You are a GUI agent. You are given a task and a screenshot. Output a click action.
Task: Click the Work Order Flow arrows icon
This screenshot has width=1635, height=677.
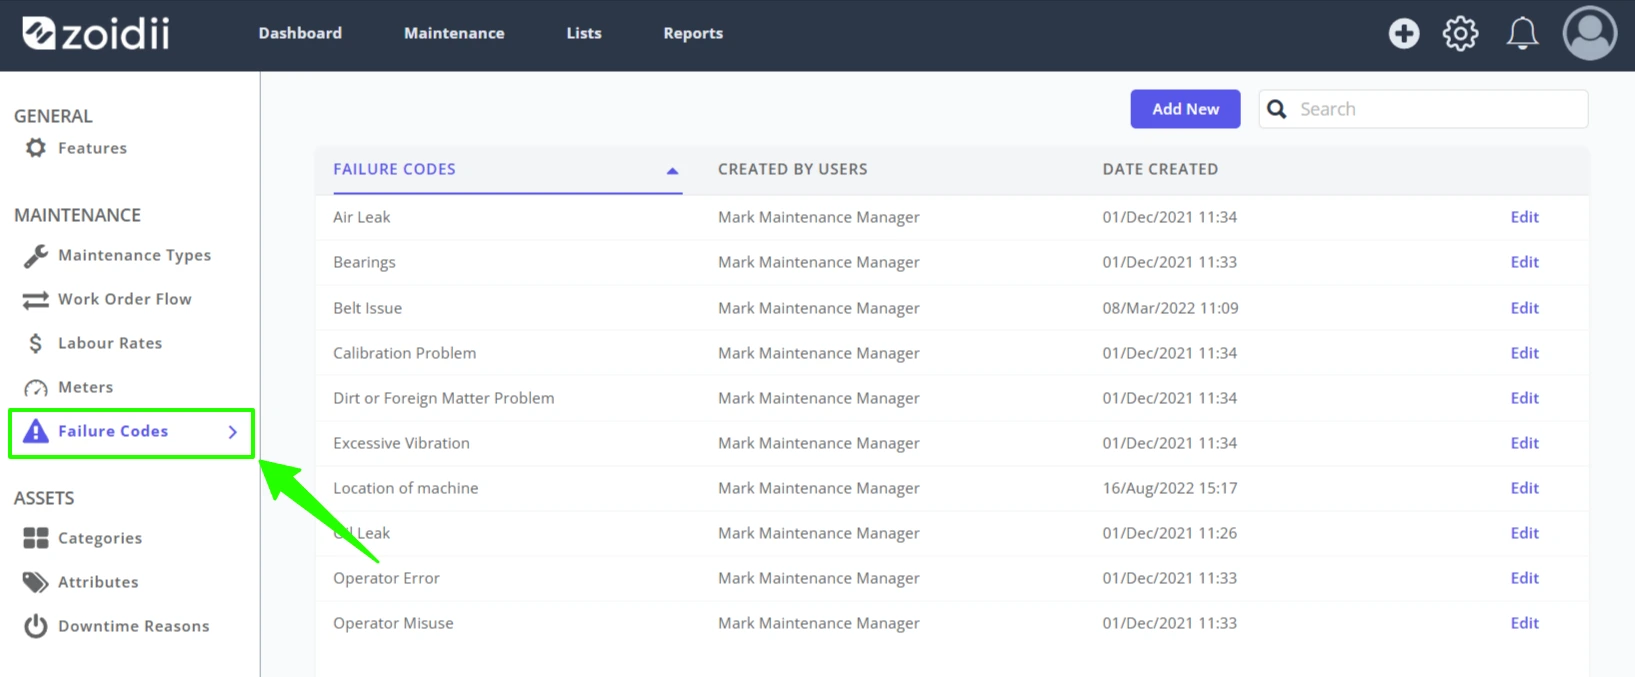(x=36, y=300)
